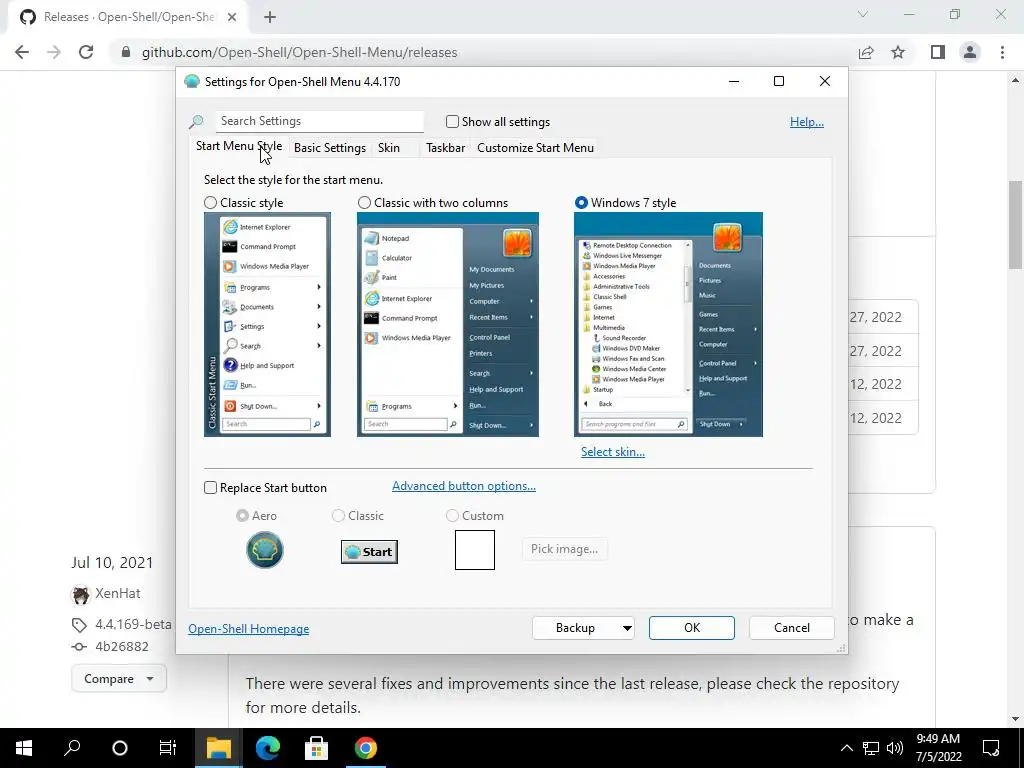Focus the Search Settings field
This screenshot has width=1024, height=768.
[319, 121]
